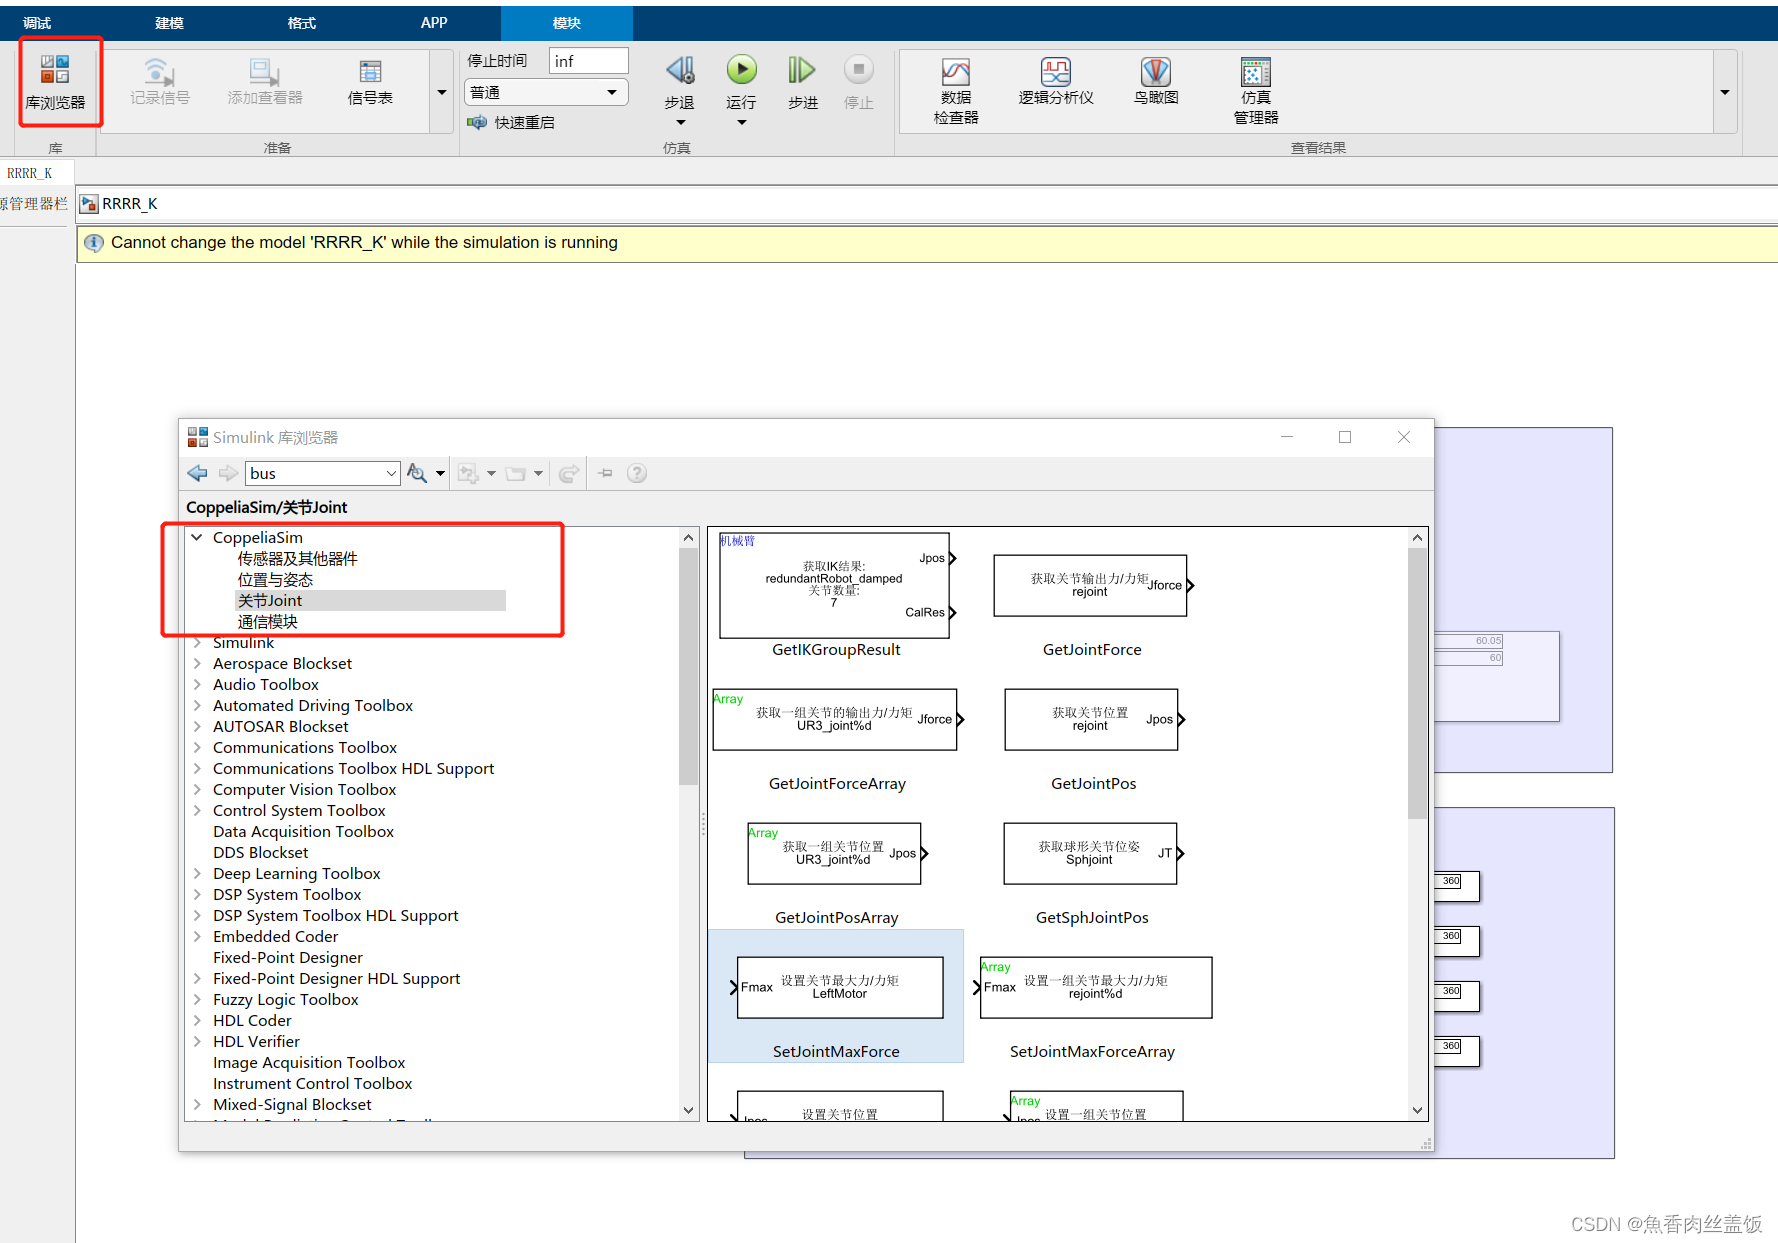Click the 停止时间 inf input field
Viewport: 1778px width, 1243px height.
coord(588,61)
